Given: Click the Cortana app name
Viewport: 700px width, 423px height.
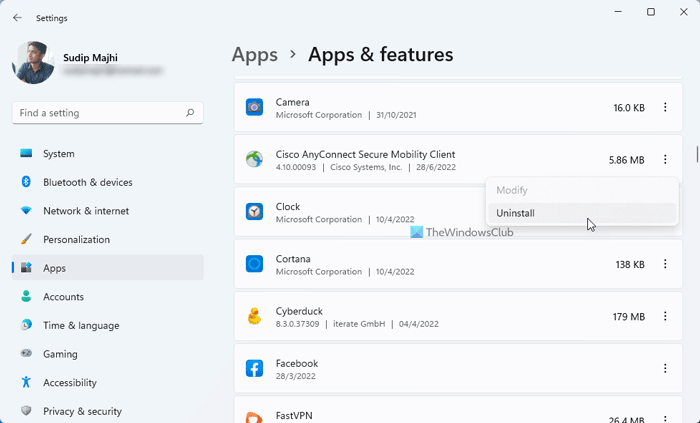Looking at the screenshot, I should point(293,259).
